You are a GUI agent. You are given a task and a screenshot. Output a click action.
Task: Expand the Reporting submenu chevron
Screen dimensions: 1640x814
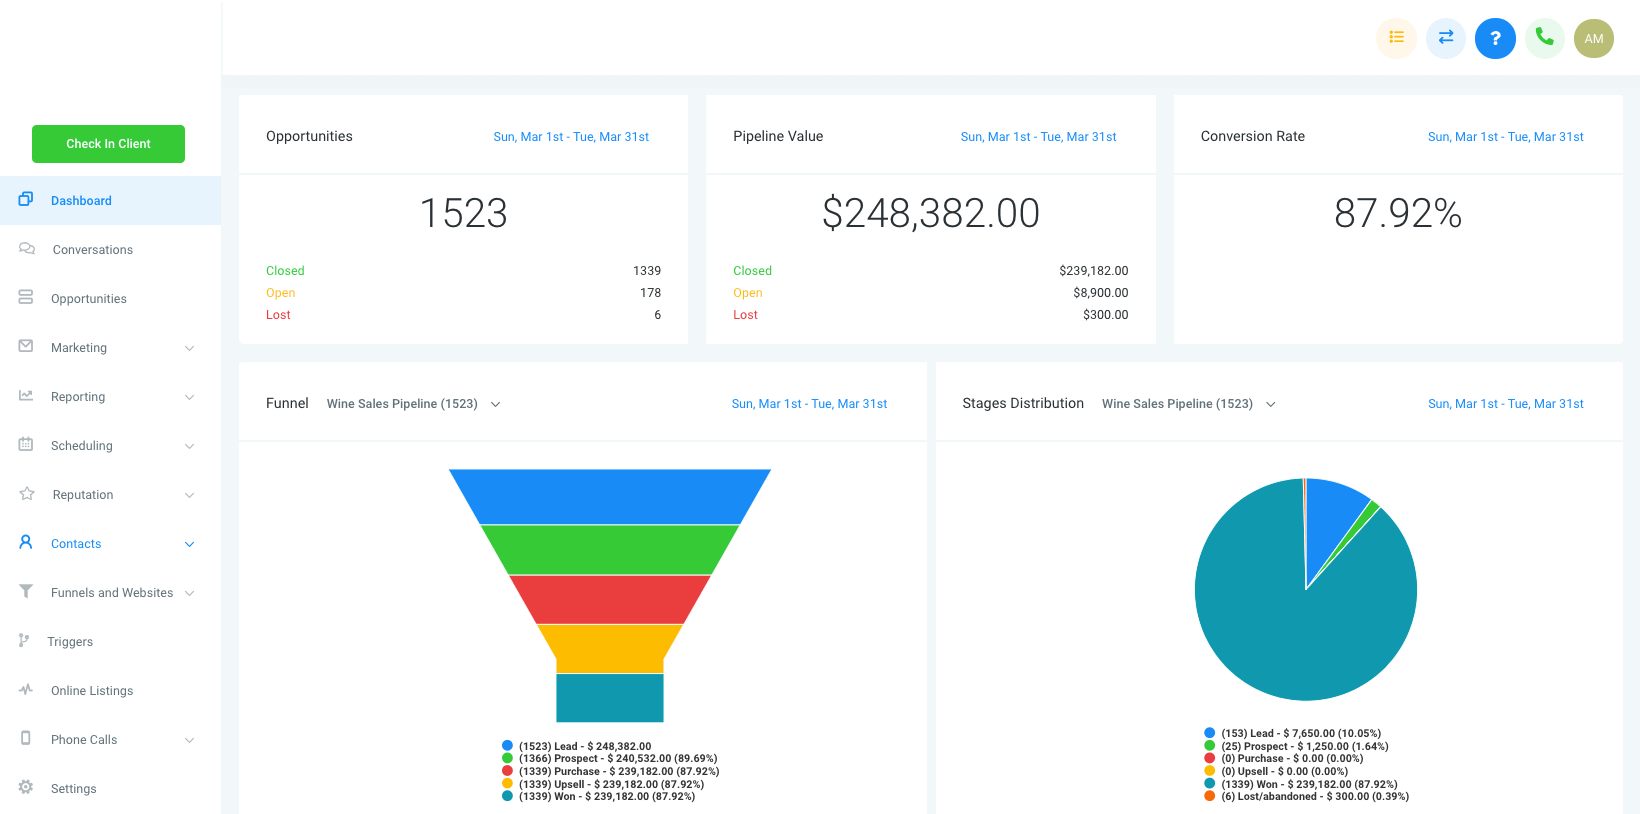[x=189, y=397]
